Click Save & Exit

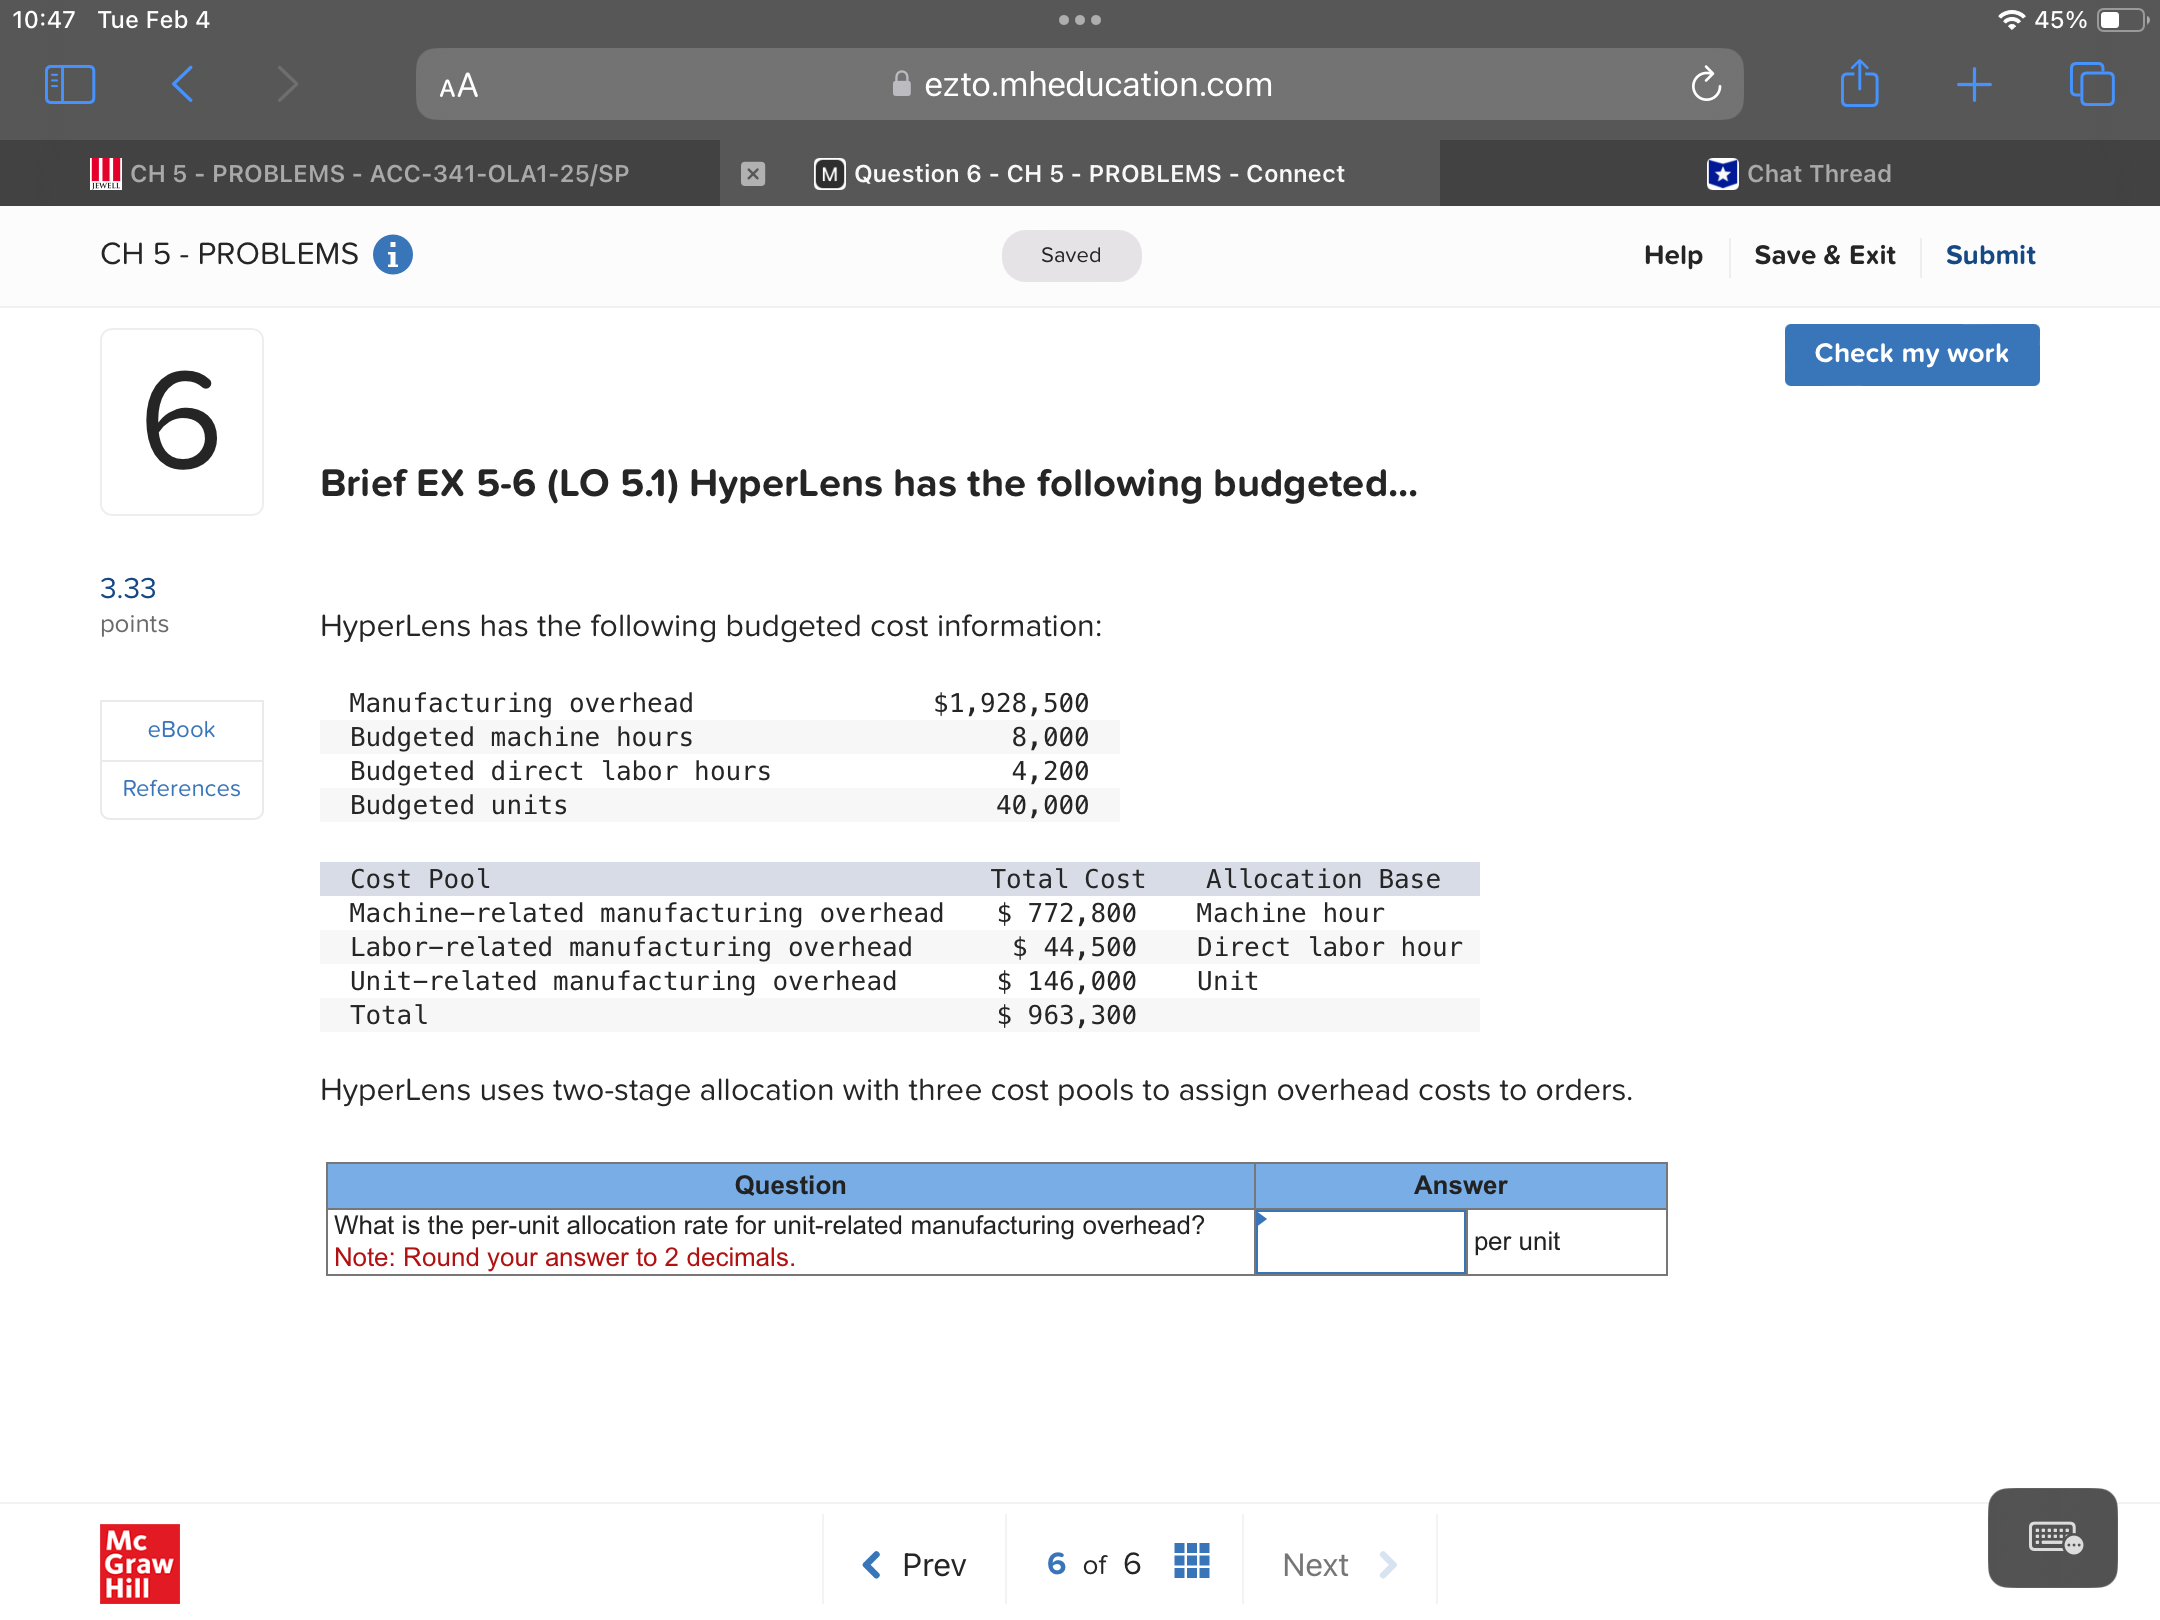(x=1824, y=255)
